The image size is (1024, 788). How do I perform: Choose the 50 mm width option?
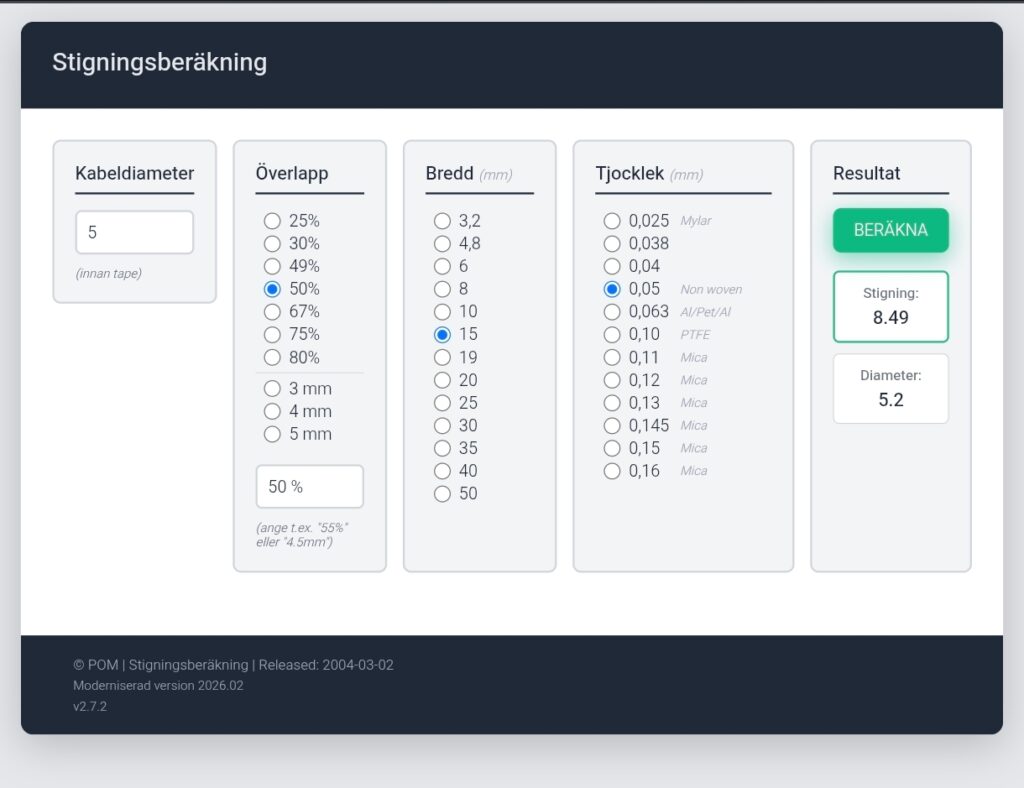[x=442, y=494]
